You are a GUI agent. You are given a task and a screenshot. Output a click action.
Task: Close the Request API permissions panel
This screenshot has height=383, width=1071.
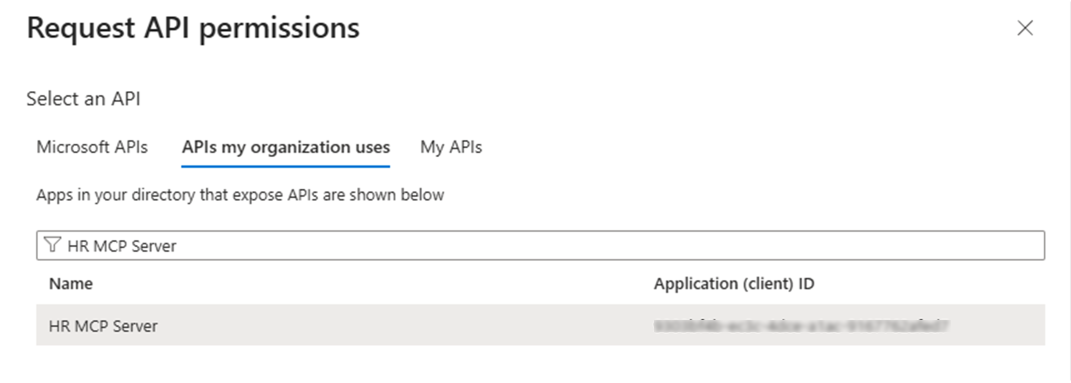point(1025,28)
